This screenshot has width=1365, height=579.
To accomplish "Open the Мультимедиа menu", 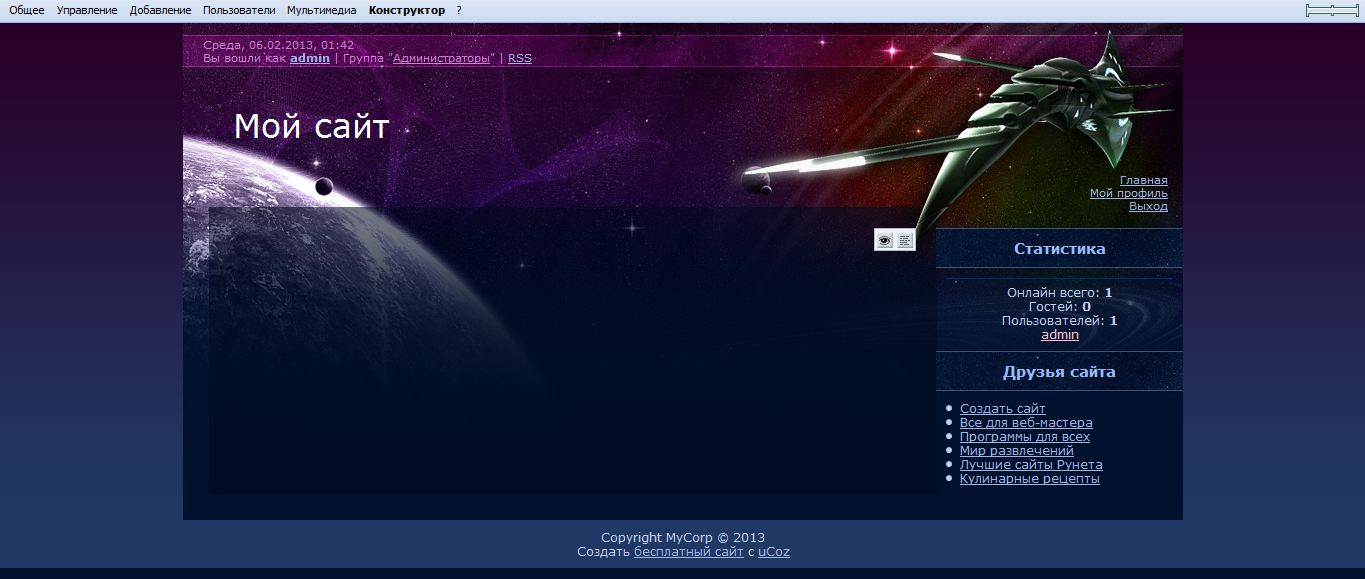I will click(321, 10).
